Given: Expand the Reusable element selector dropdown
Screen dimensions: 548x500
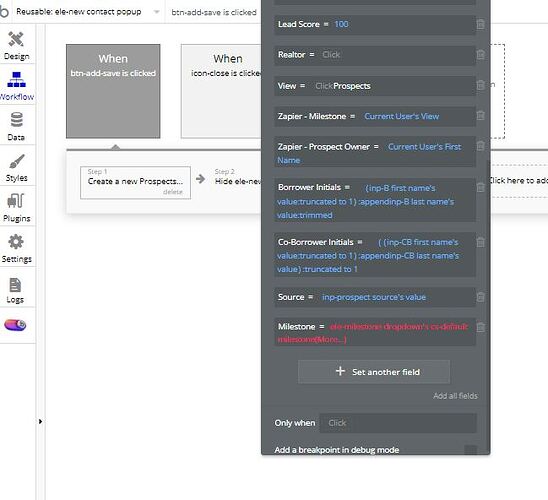Looking at the screenshot, I should point(157,12).
